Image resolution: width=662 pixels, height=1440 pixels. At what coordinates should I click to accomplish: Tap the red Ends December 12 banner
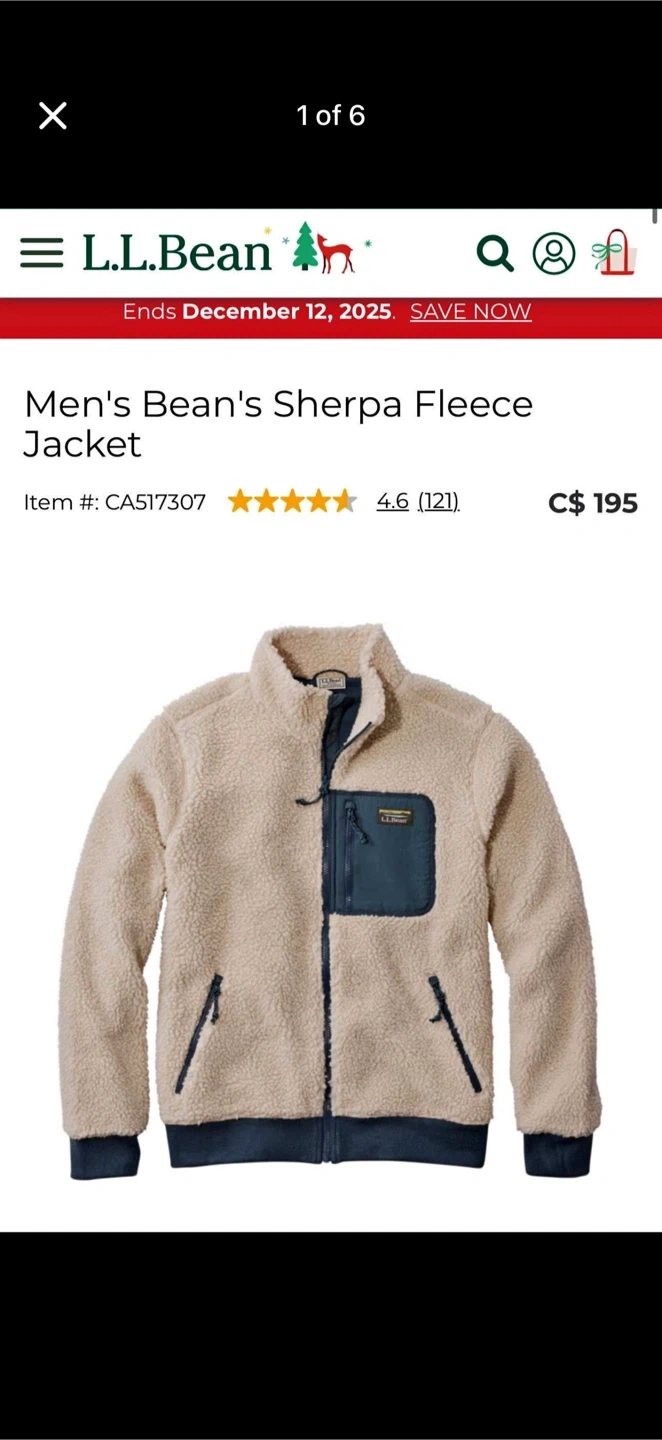tap(331, 318)
